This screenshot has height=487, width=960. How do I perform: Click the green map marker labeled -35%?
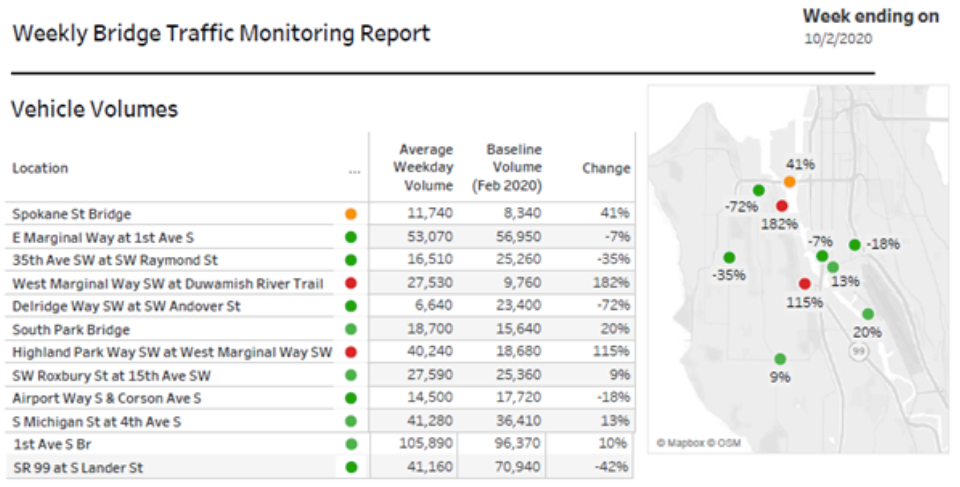point(729,257)
